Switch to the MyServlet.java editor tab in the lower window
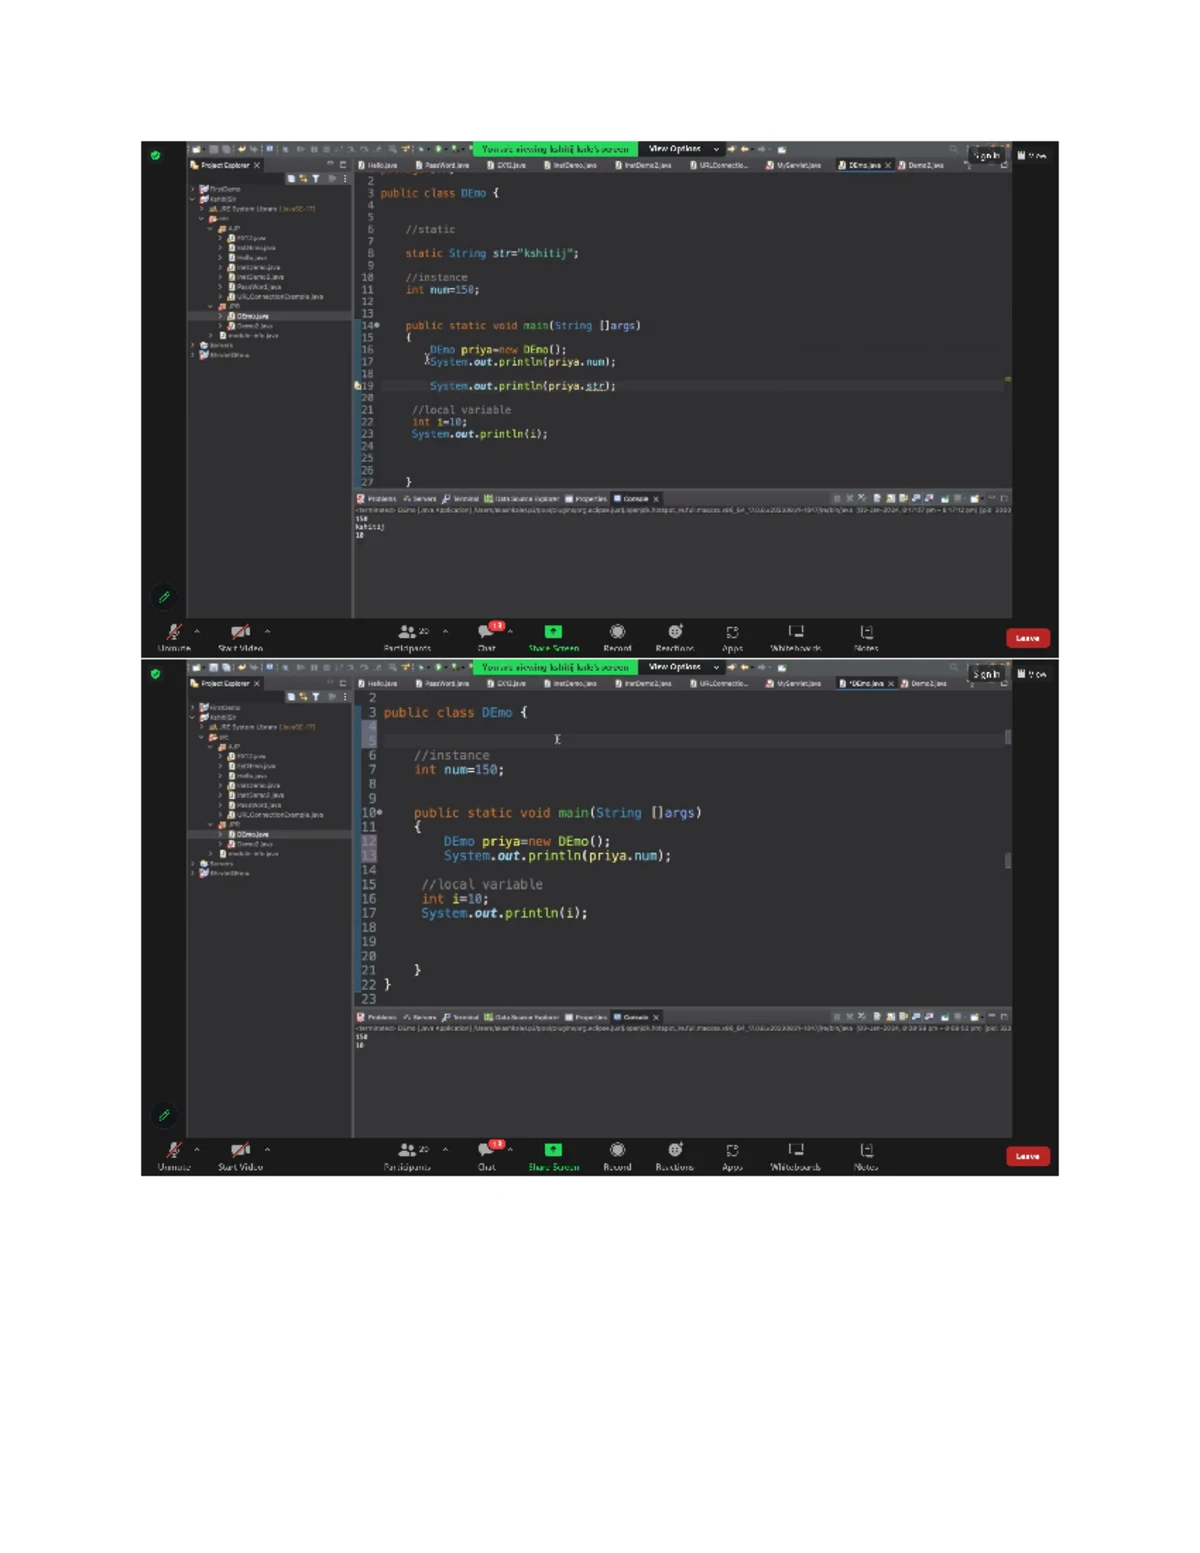 [794, 683]
